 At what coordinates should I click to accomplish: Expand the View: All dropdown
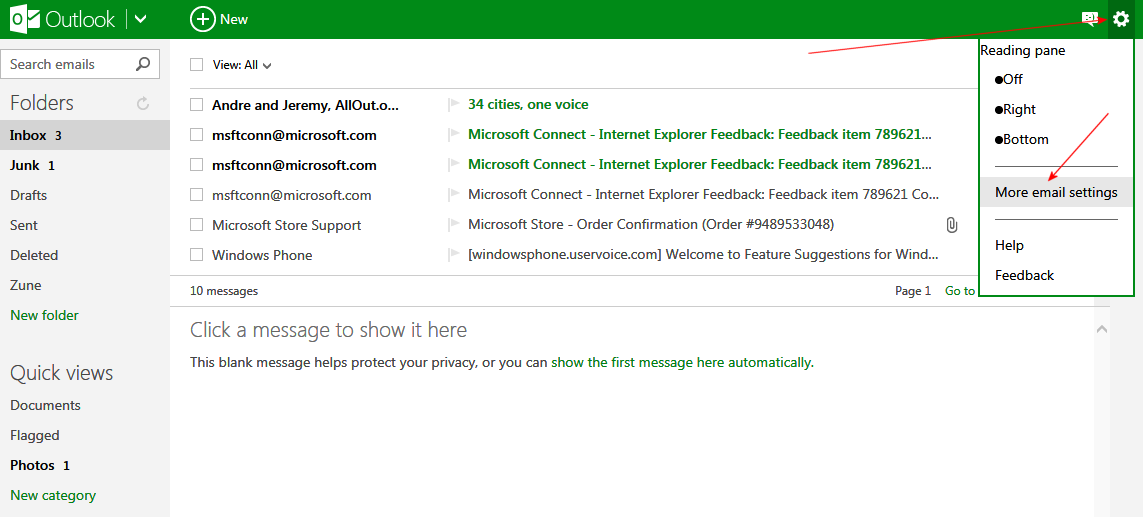242,65
